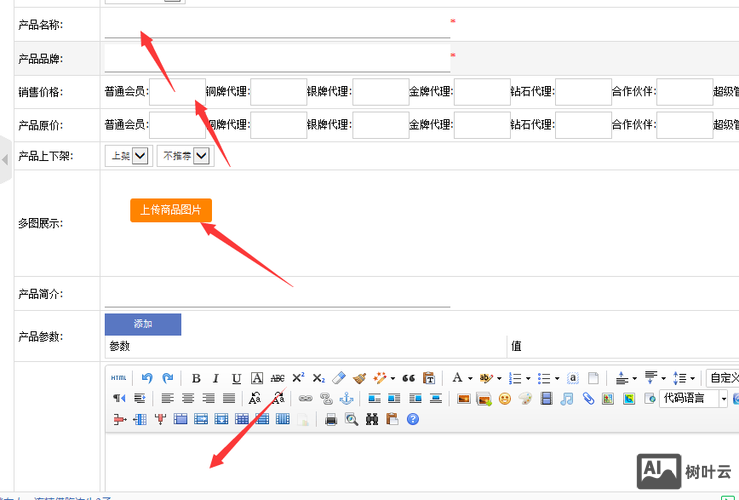Click the Undo arrow in editor toolbar
739x500 pixels.
click(x=147, y=378)
